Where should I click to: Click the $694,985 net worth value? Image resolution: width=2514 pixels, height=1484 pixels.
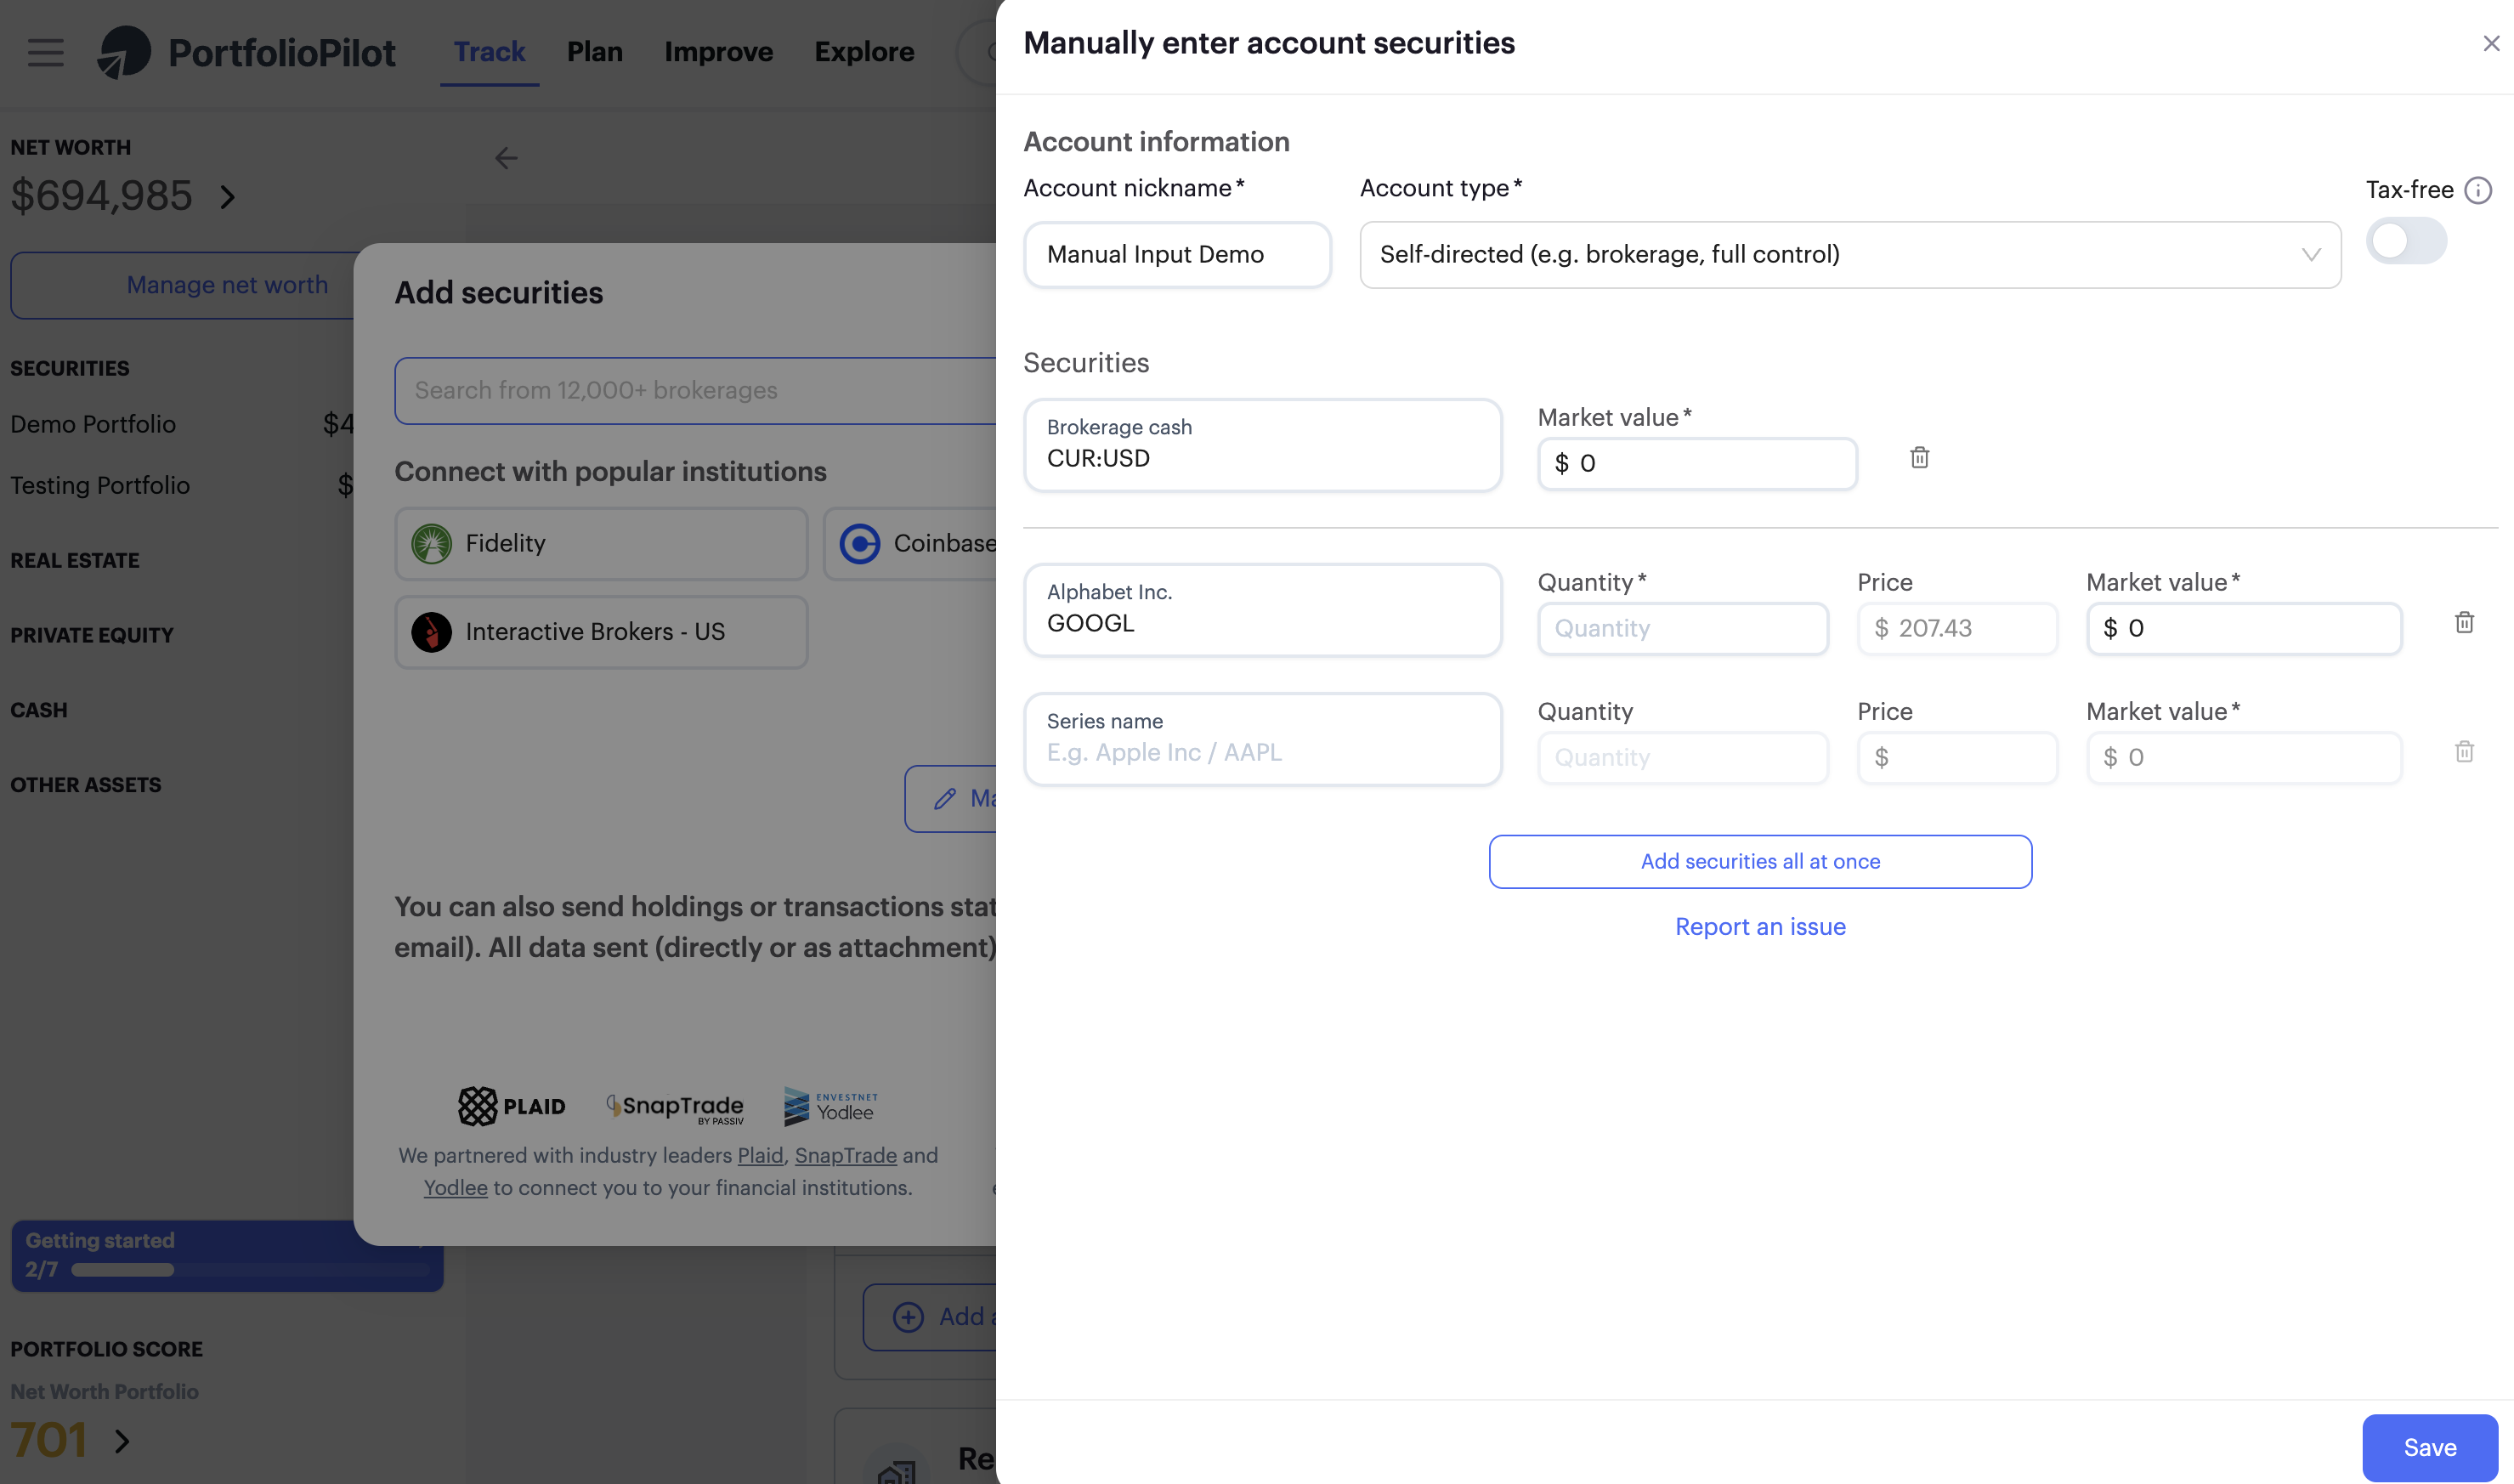click(x=101, y=196)
